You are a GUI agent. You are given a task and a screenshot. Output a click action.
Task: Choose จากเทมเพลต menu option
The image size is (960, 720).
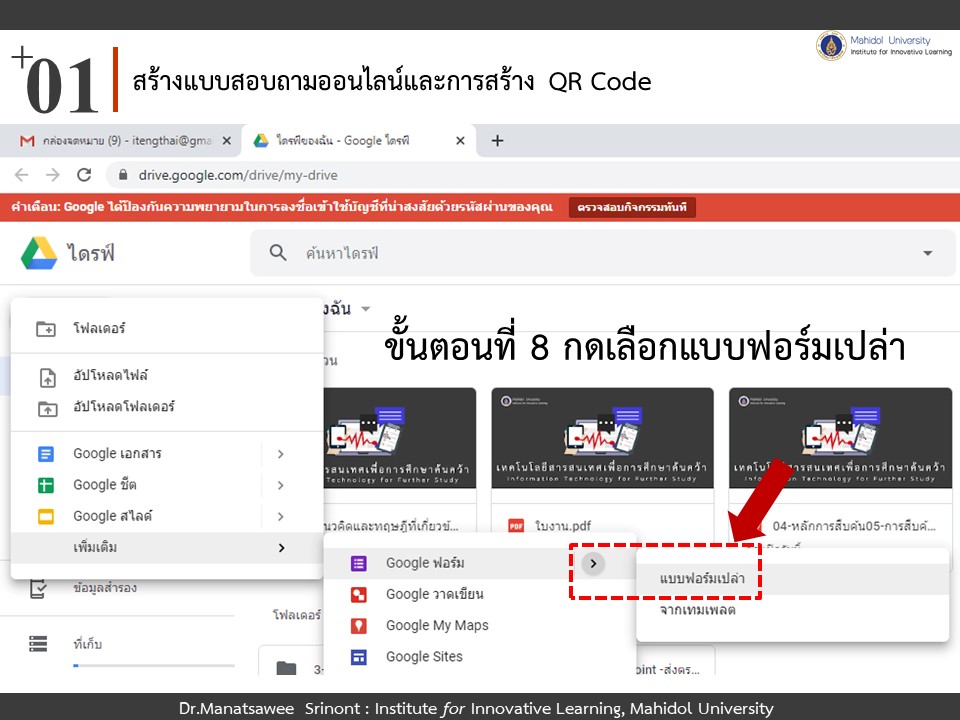[x=698, y=609]
